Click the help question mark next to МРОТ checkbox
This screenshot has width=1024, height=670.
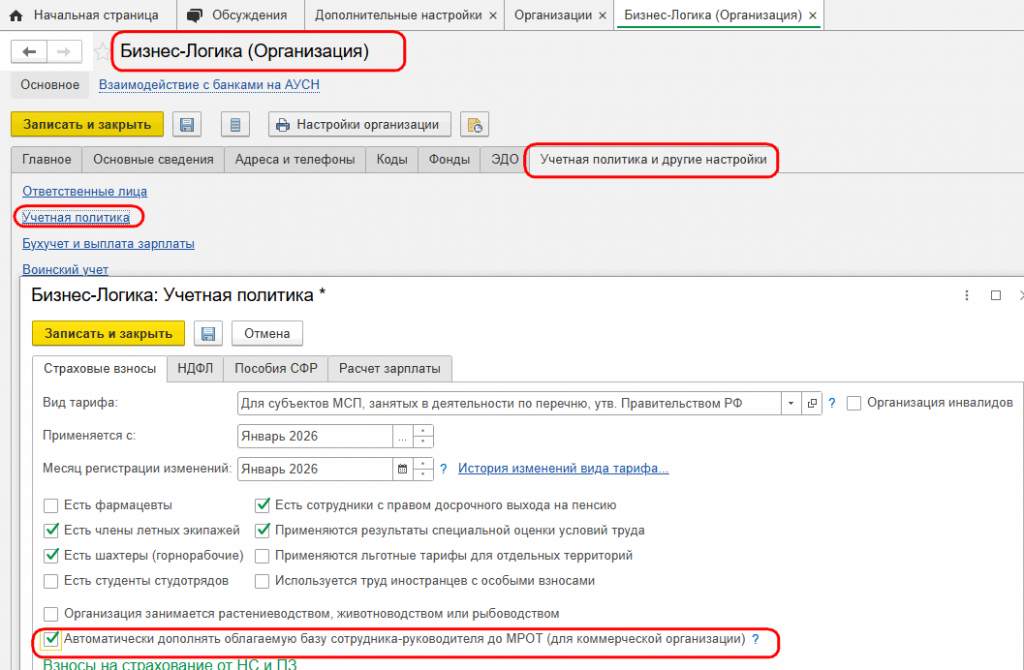[756, 639]
